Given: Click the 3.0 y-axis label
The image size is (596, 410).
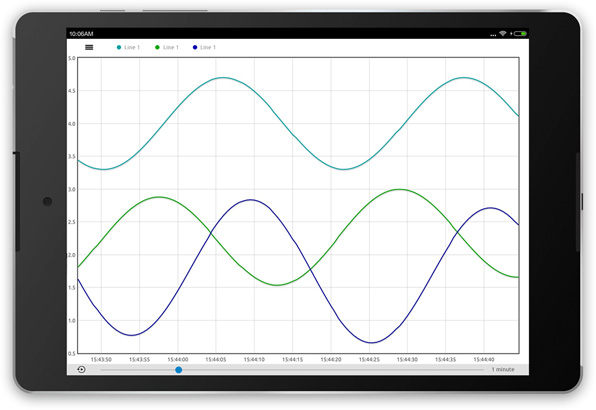Looking at the screenshot, I should 71,189.
